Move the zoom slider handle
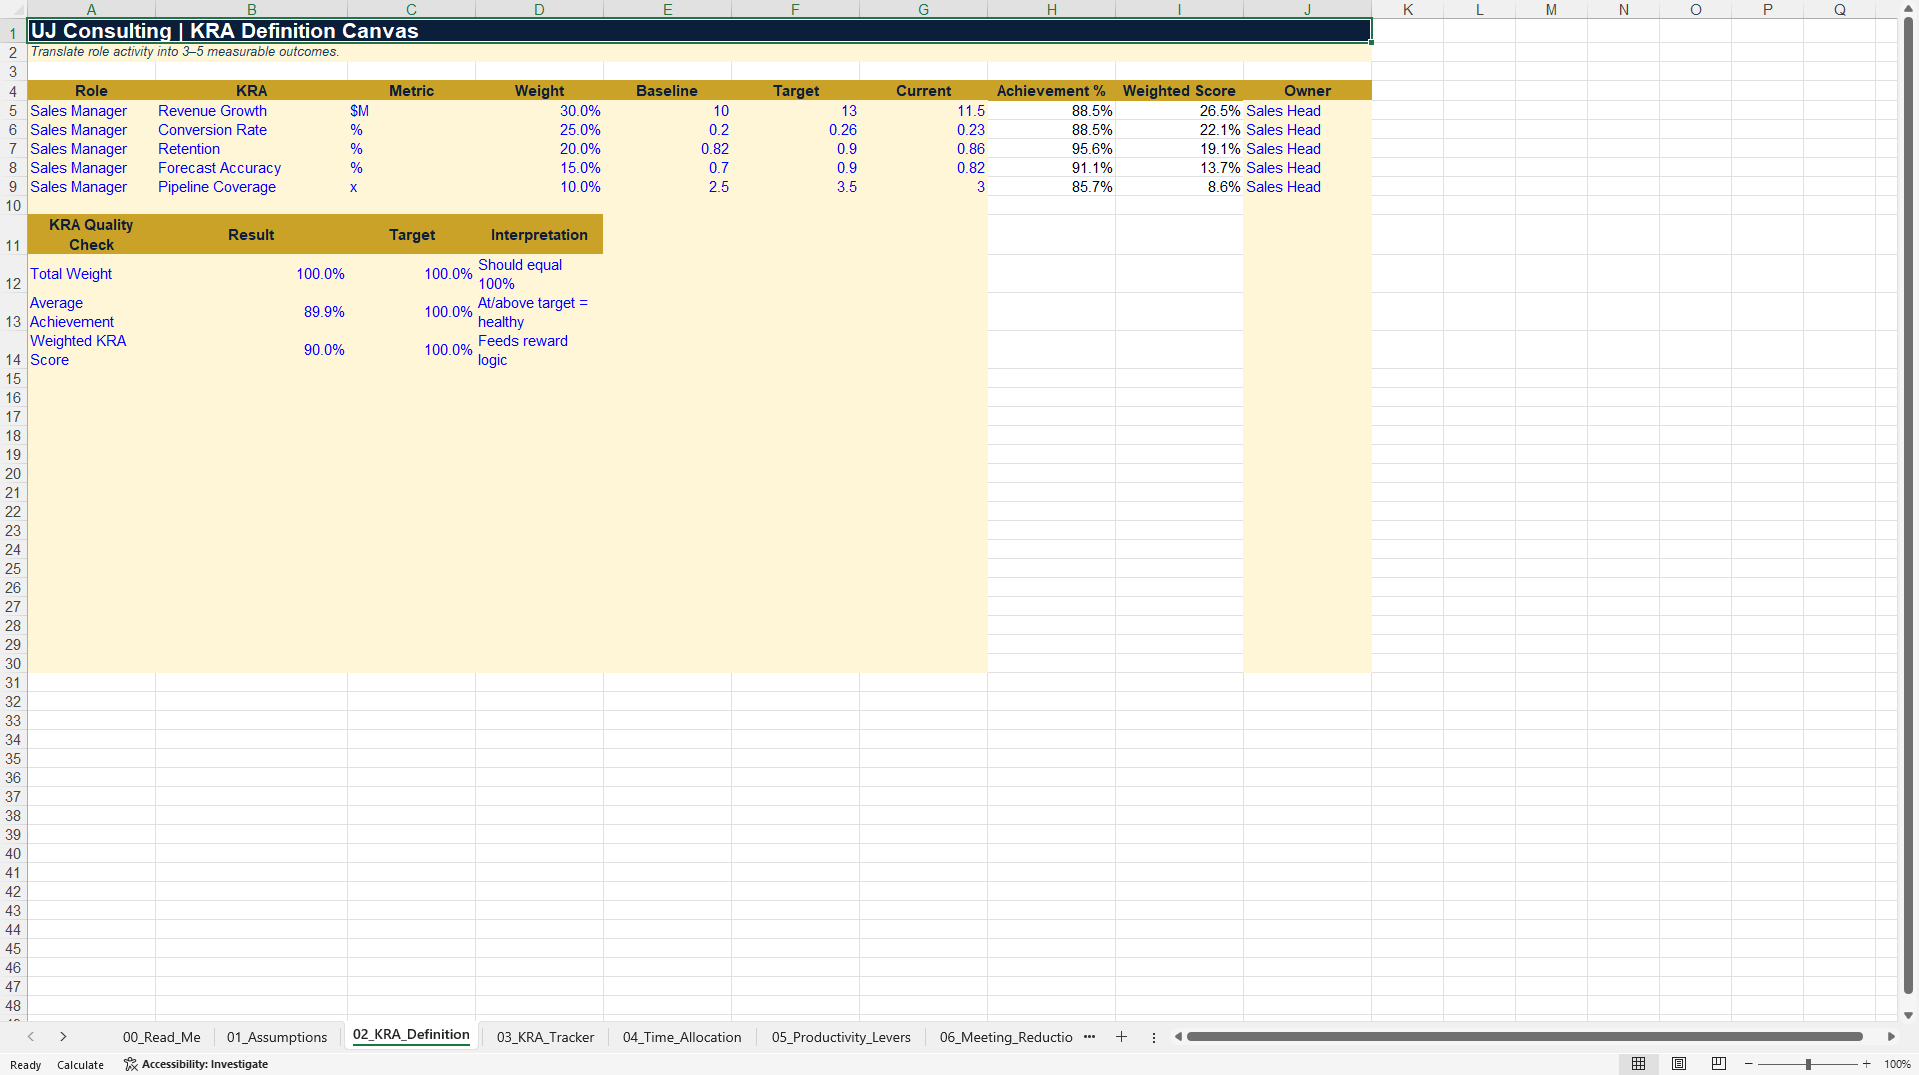Screen dimensions: 1919x1075 pos(1808,1064)
